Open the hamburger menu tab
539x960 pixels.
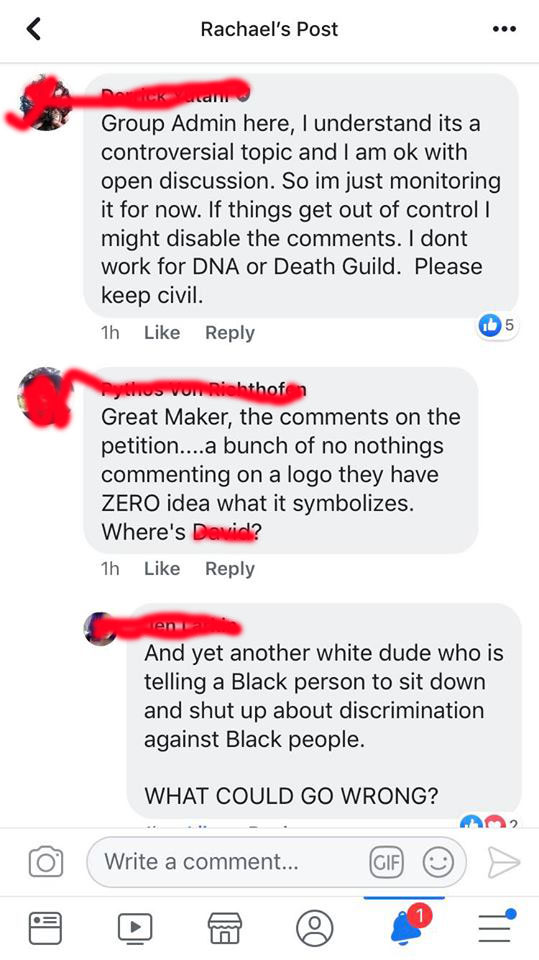(496, 926)
